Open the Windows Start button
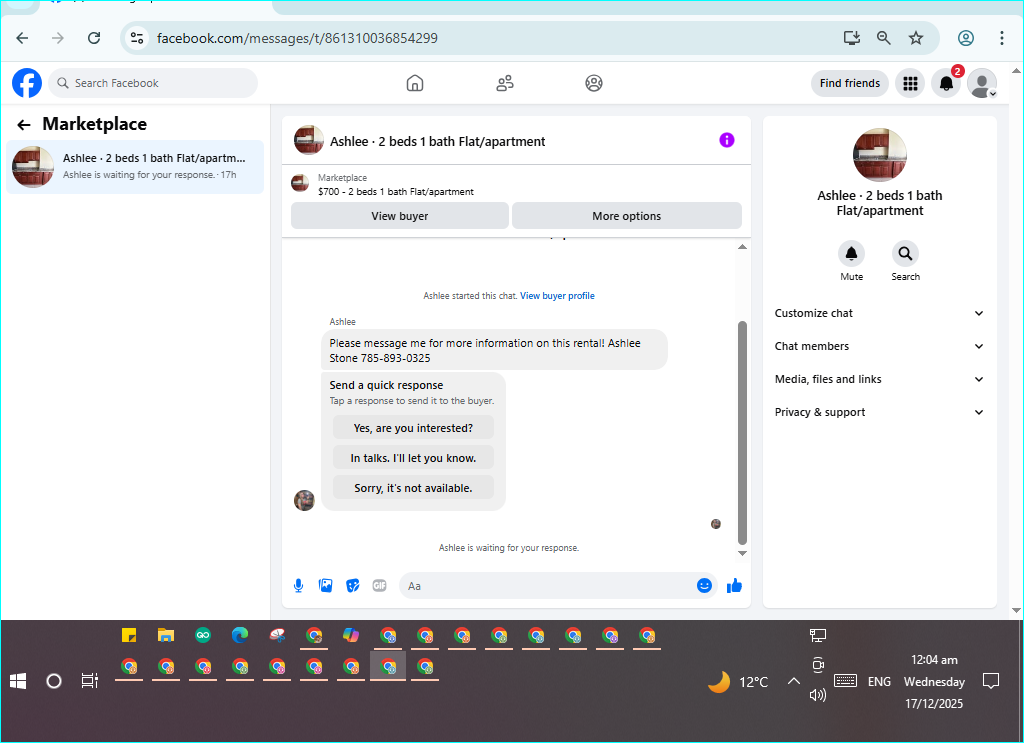The height and width of the screenshot is (743, 1024). click(18, 682)
